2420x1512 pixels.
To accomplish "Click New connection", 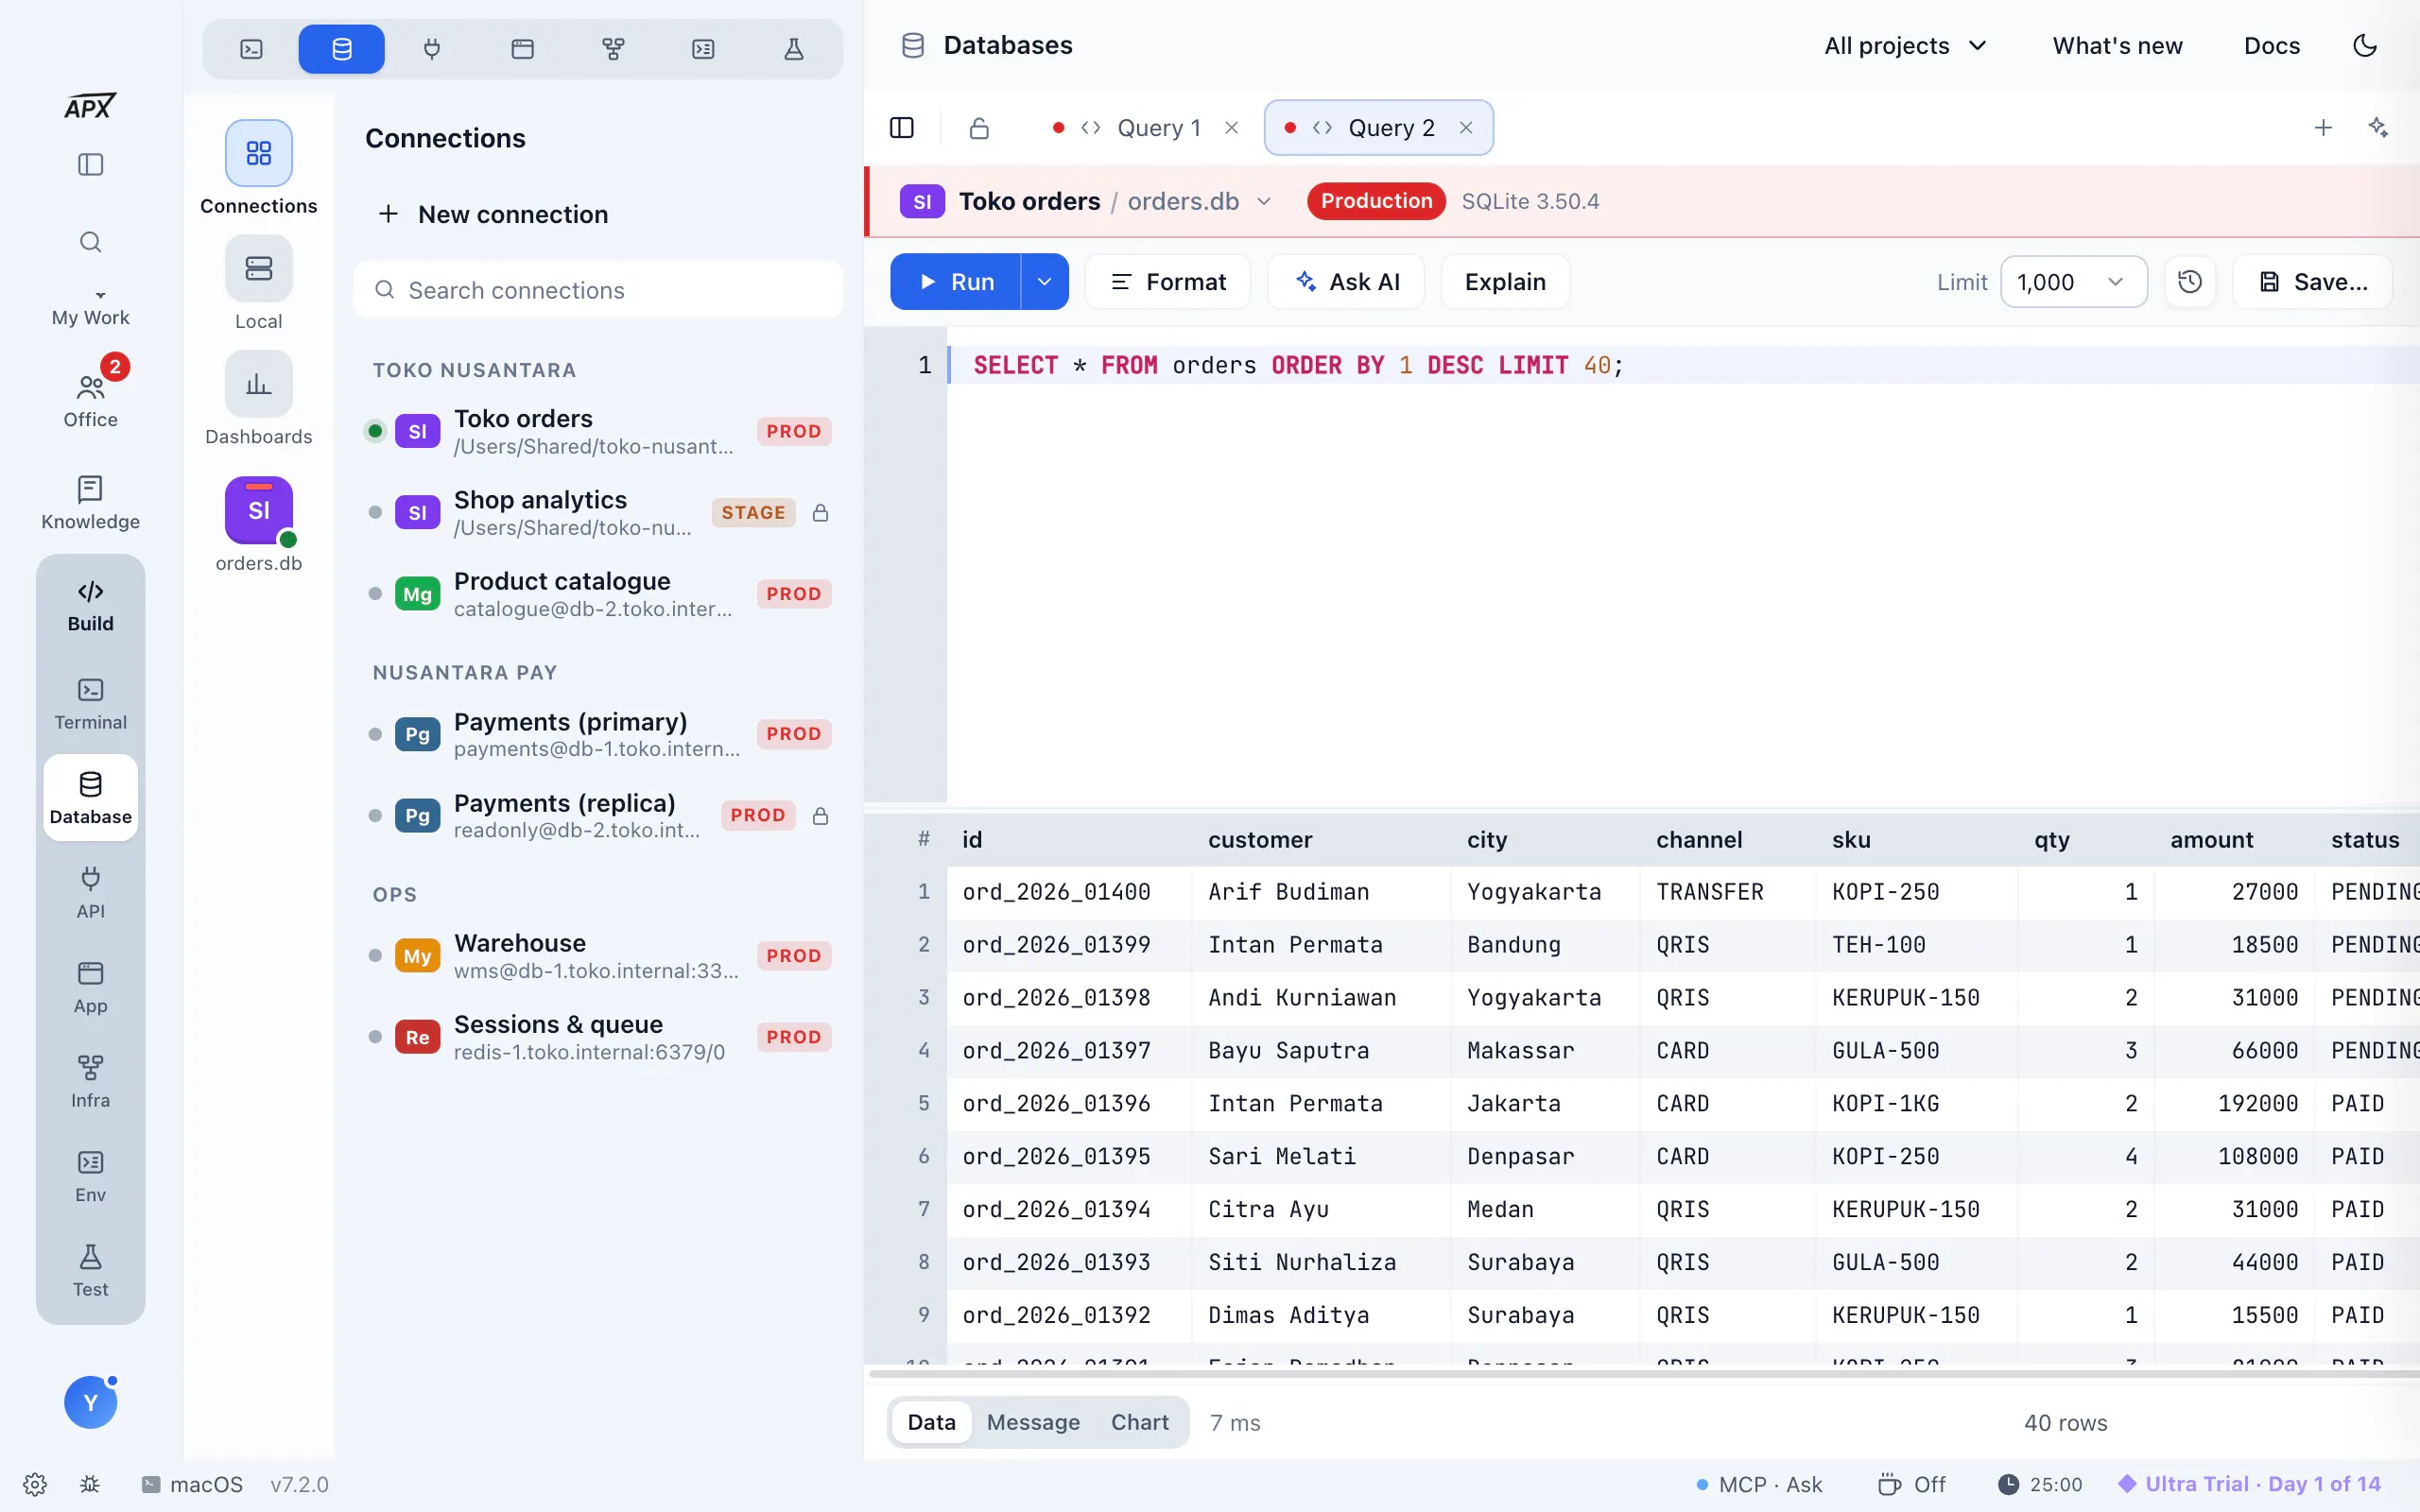I will coord(493,214).
